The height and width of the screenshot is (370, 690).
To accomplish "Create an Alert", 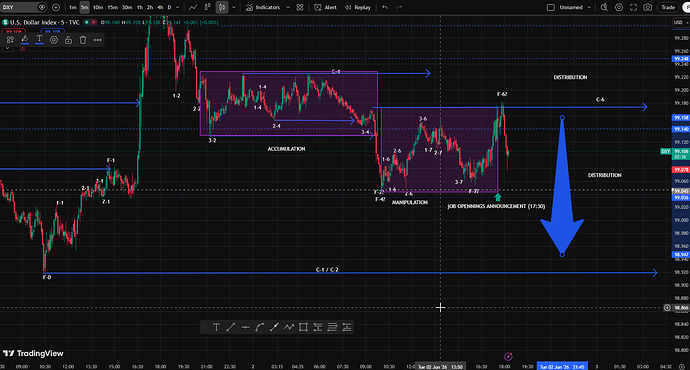I will pos(326,7).
